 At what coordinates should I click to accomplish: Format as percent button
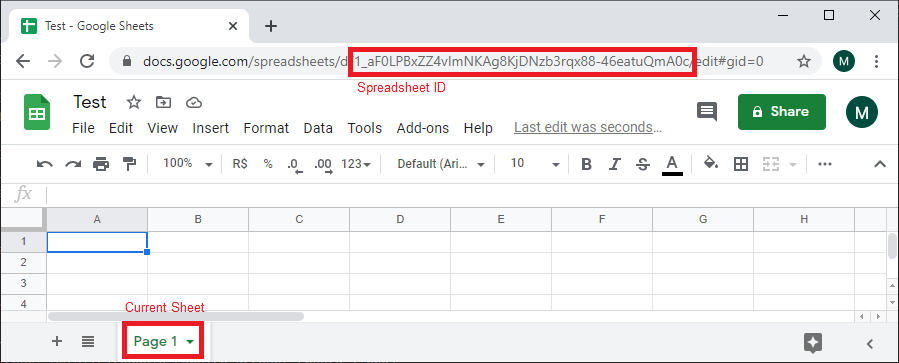pos(268,163)
